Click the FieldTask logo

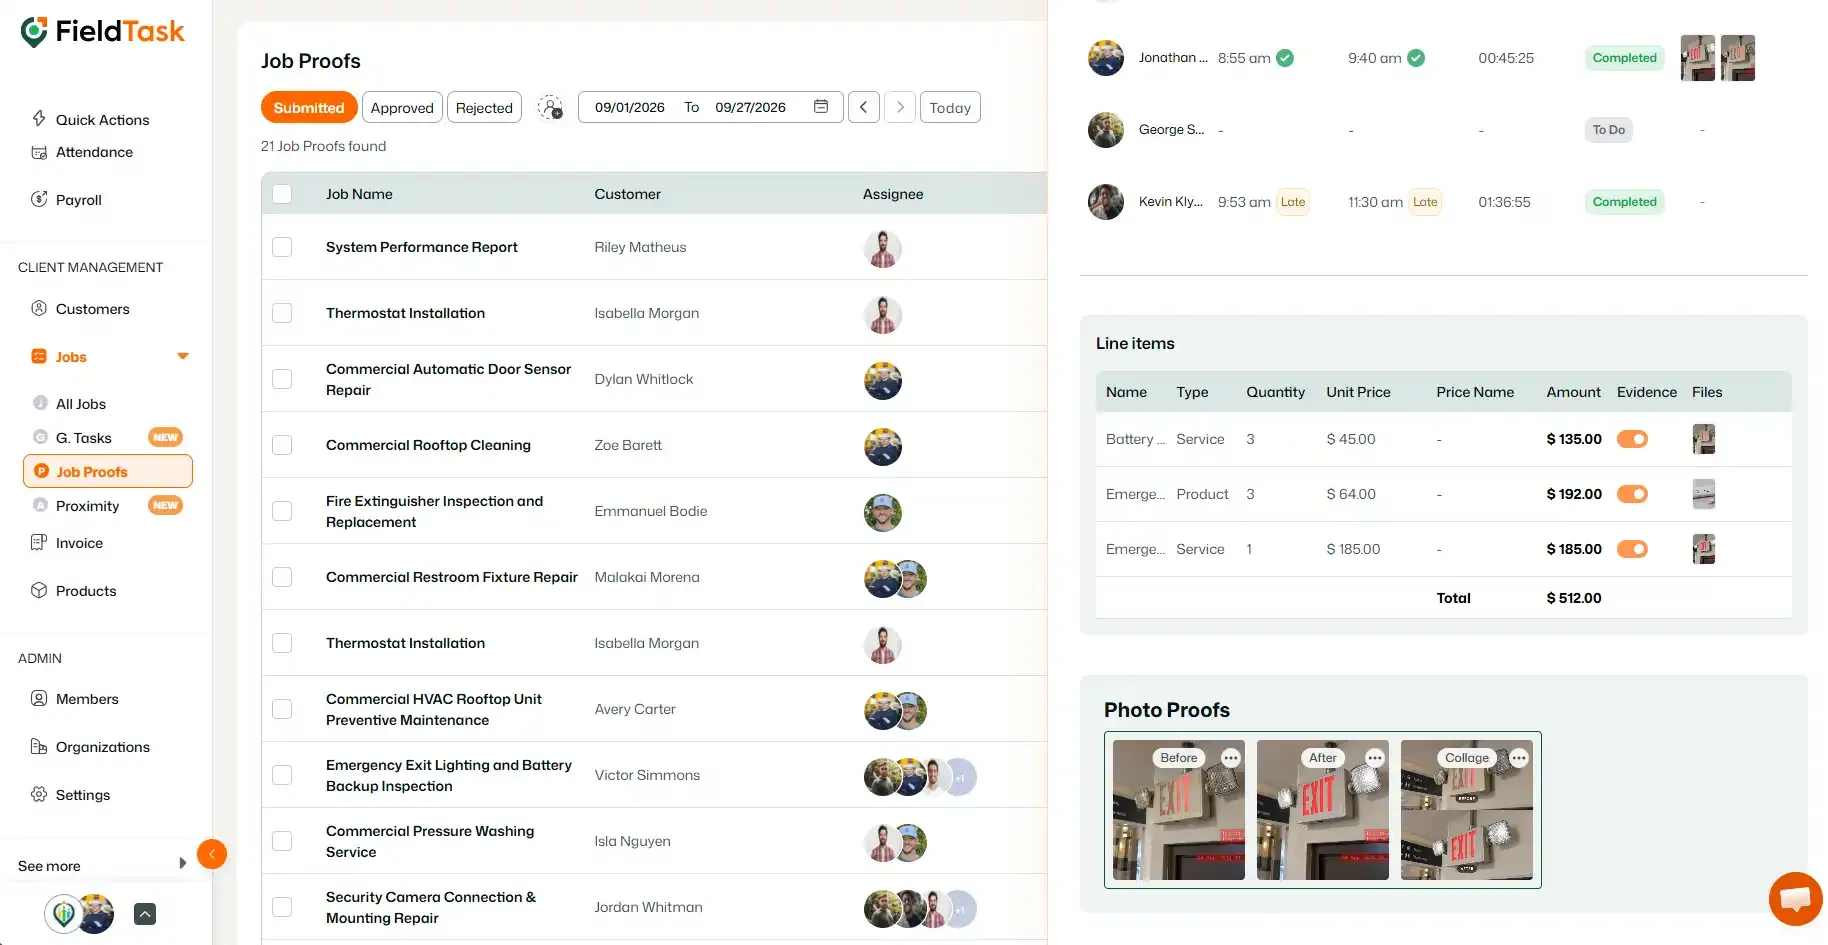tap(102, 32)
